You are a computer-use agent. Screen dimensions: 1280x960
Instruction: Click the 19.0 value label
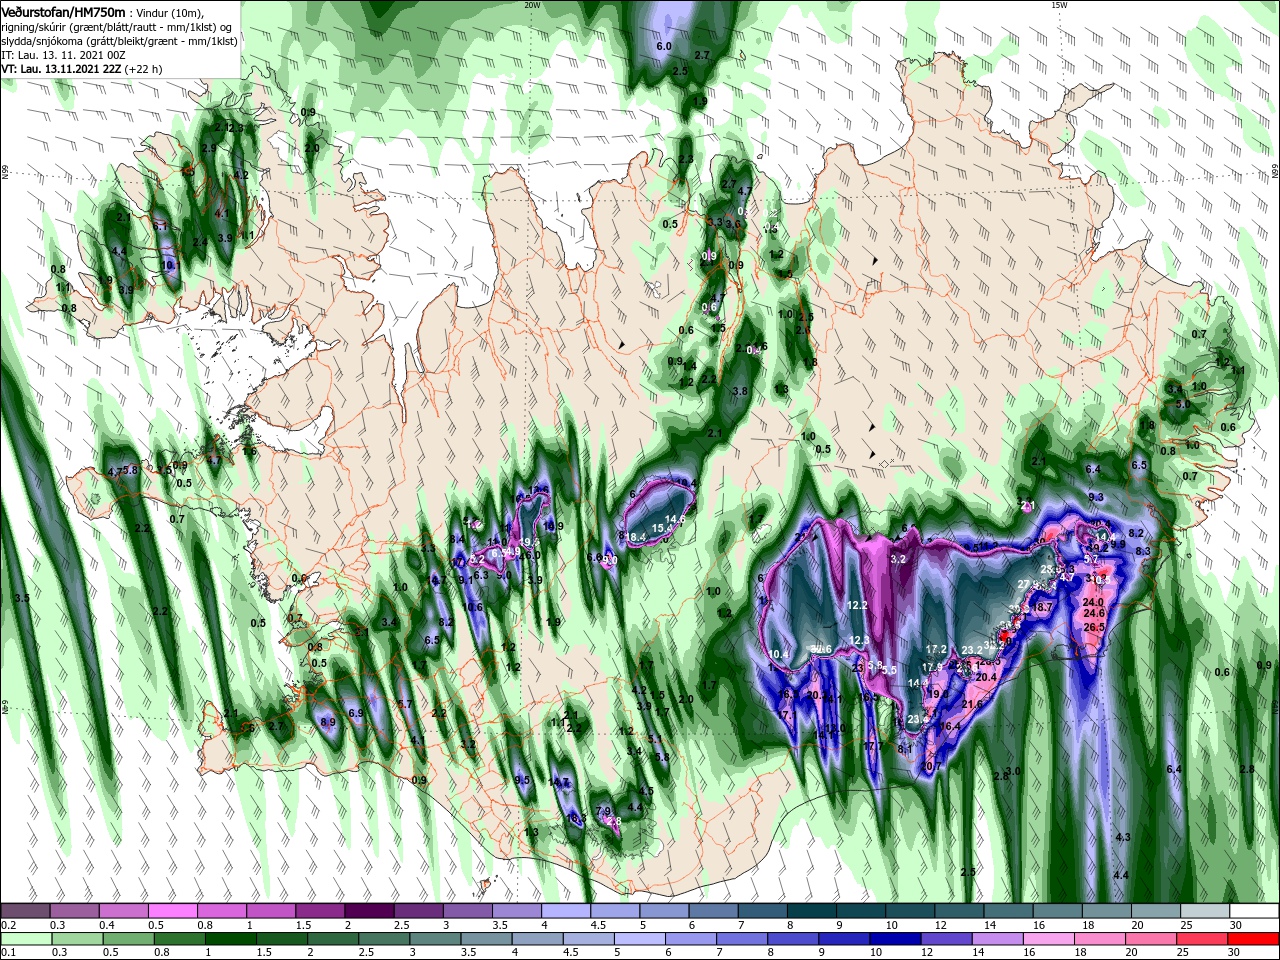coord(939,693)
